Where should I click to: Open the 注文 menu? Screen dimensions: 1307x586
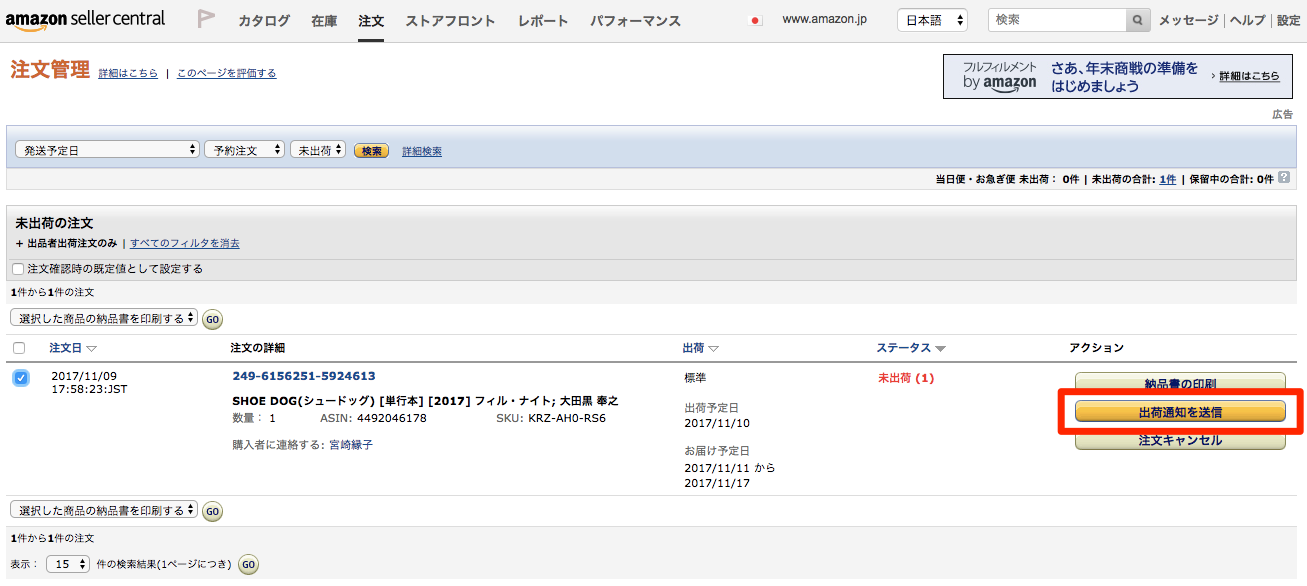[371, 21]
